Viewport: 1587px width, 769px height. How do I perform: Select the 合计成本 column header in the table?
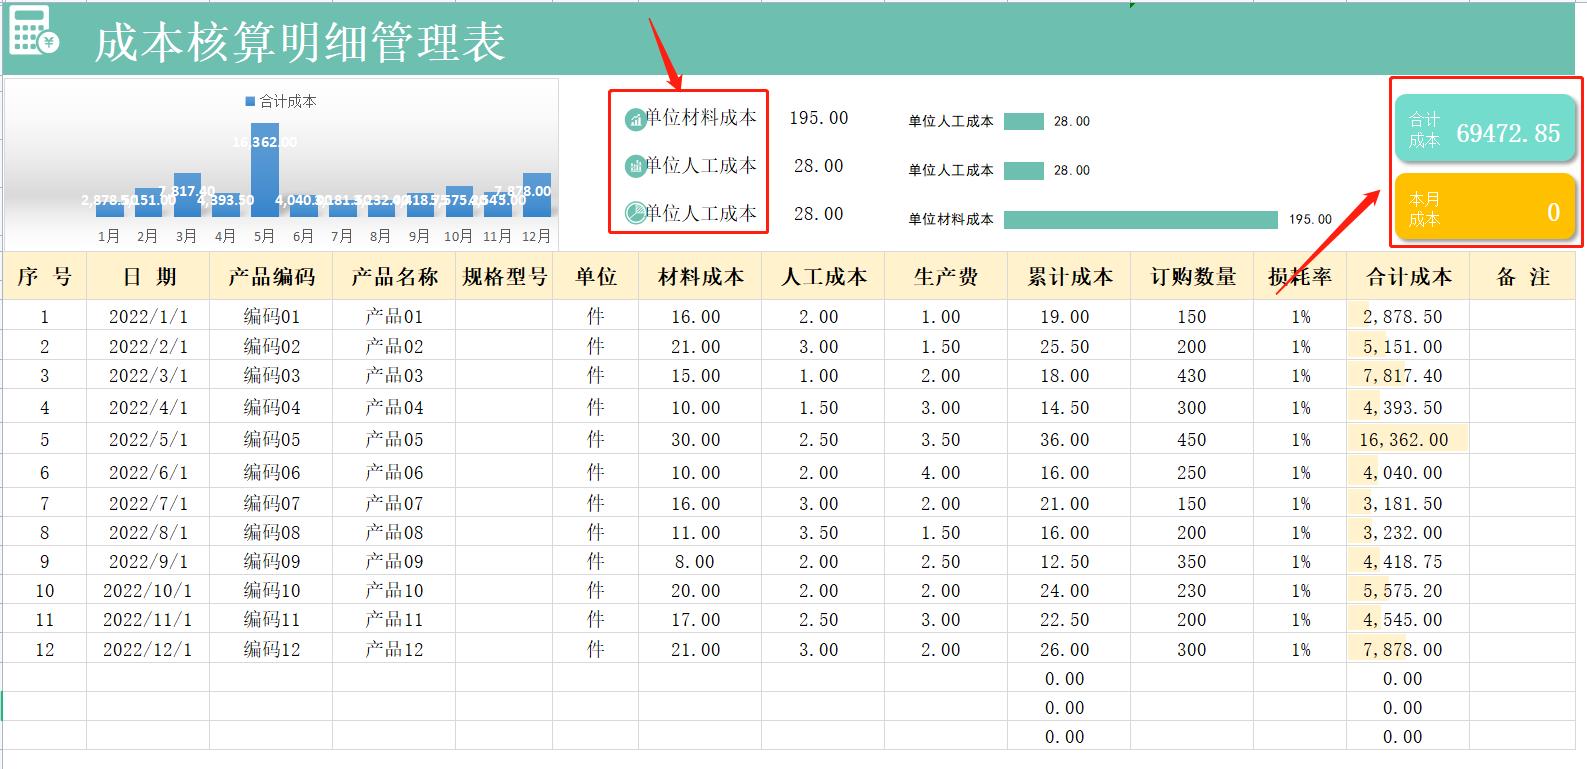pos(1408,277)
